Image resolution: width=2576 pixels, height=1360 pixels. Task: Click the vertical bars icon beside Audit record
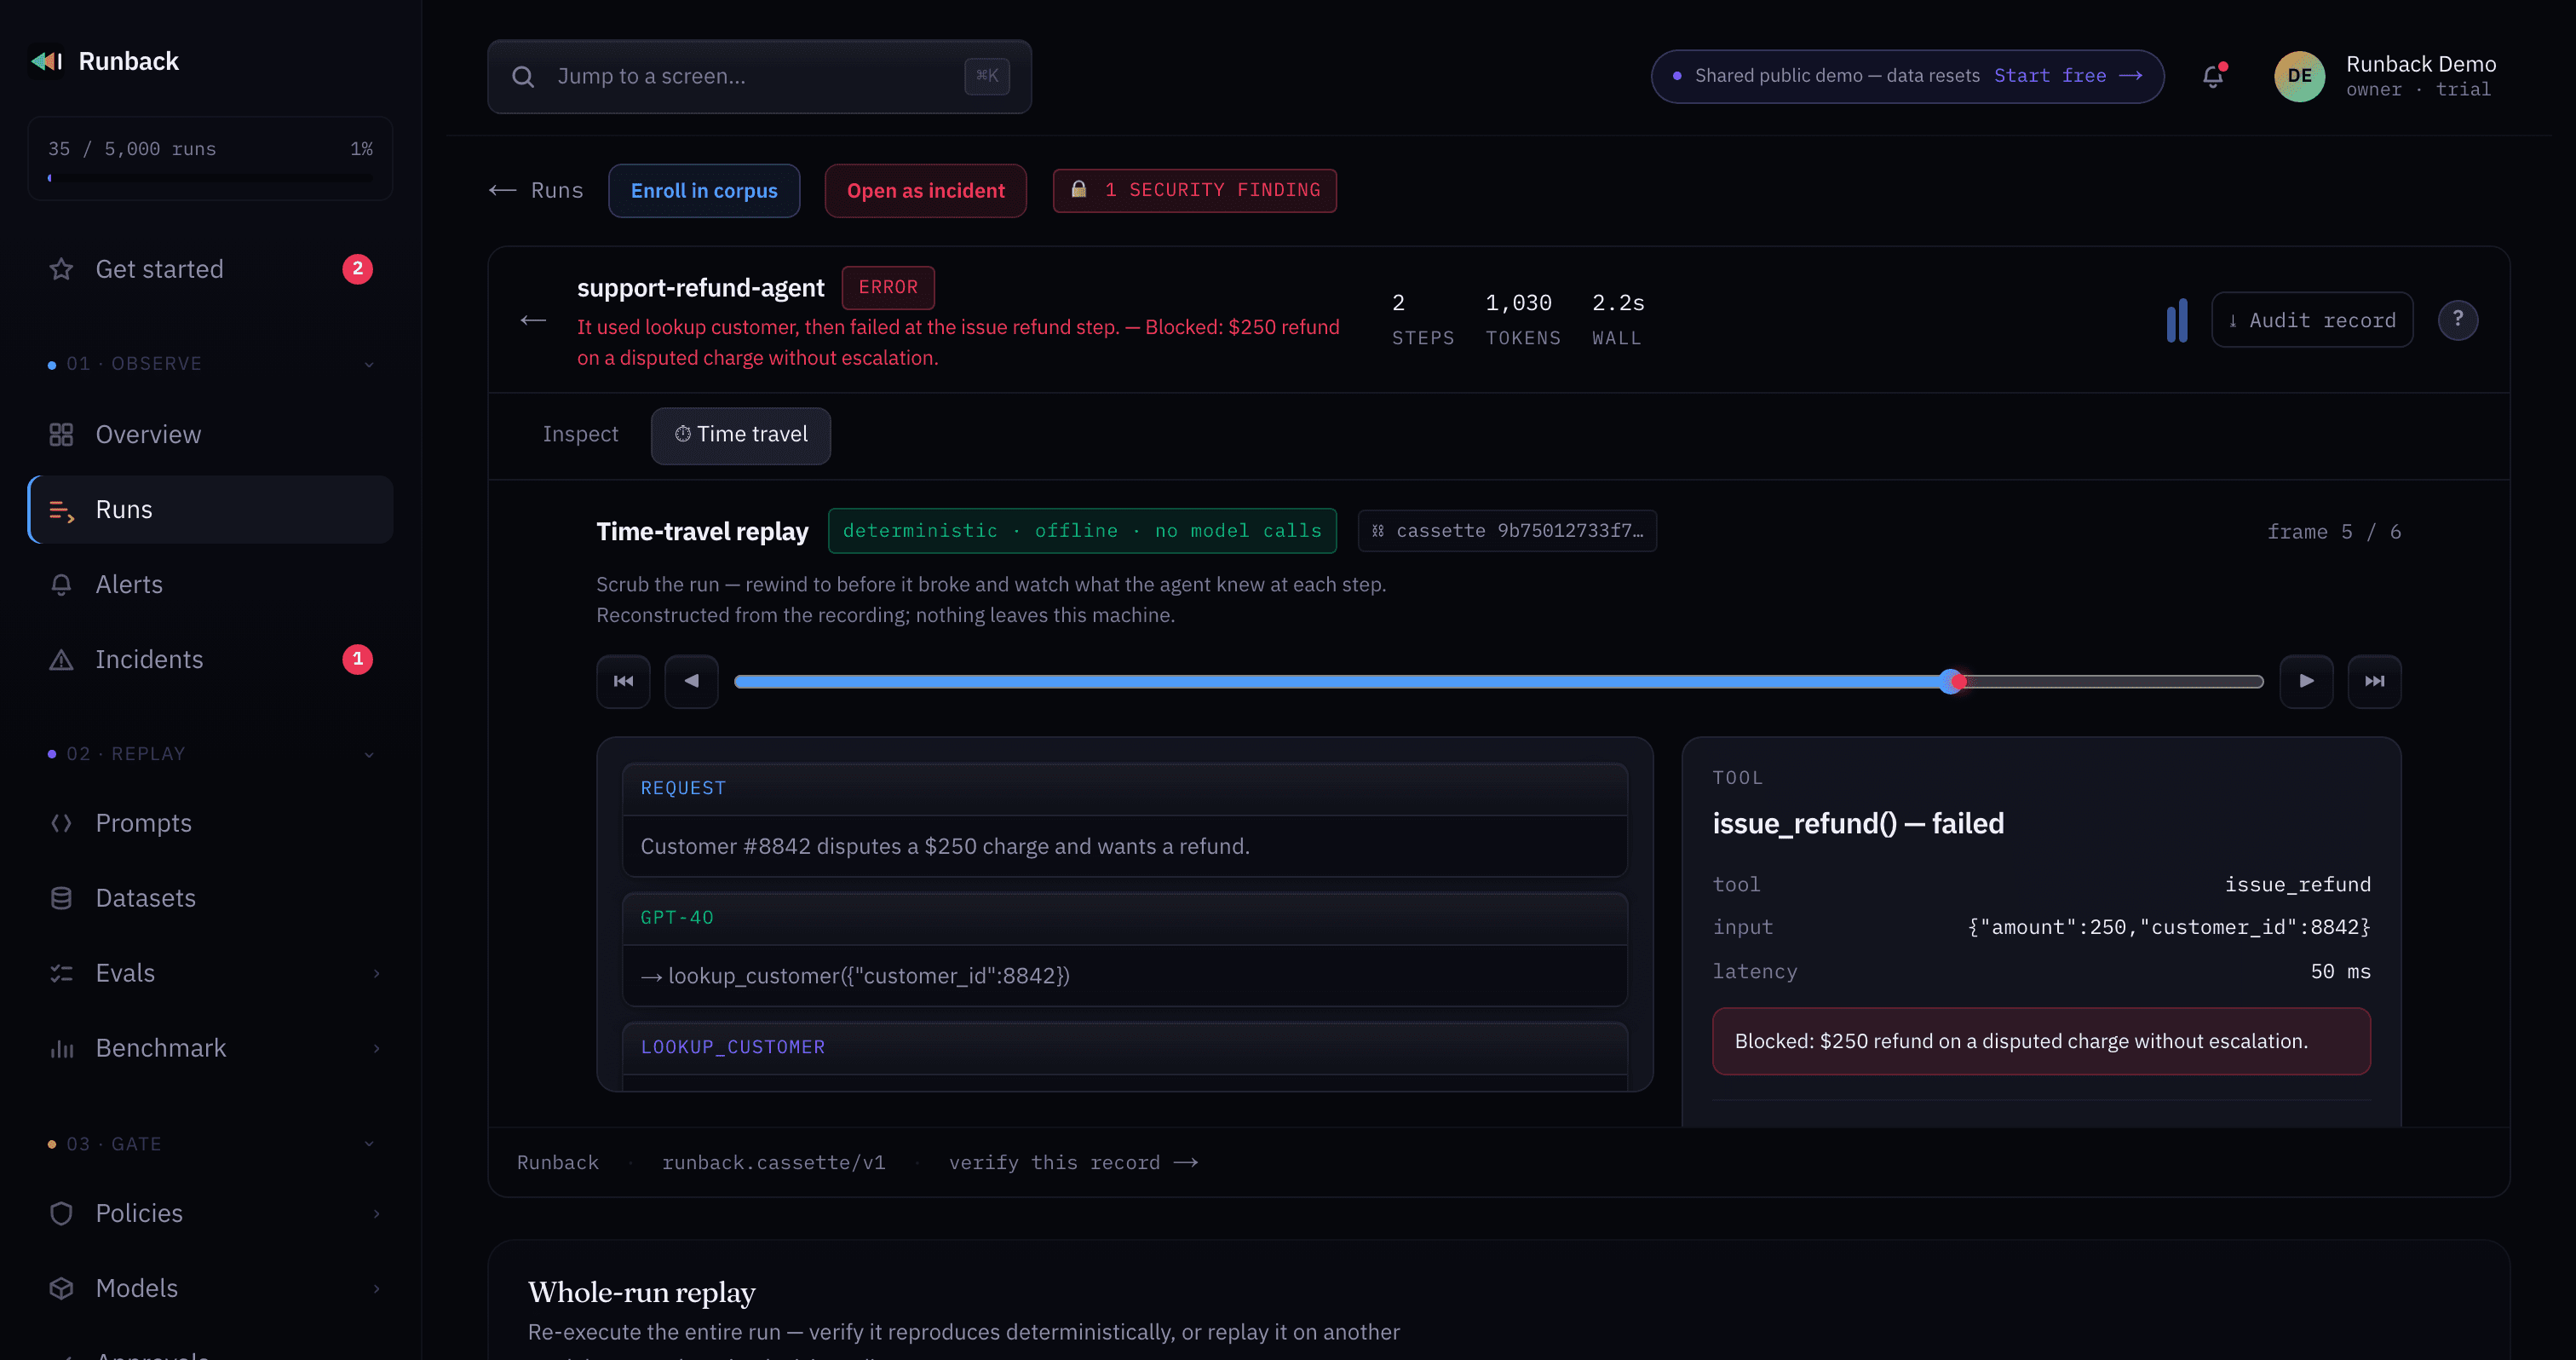pyautogui.click(x=2176, y=320)
